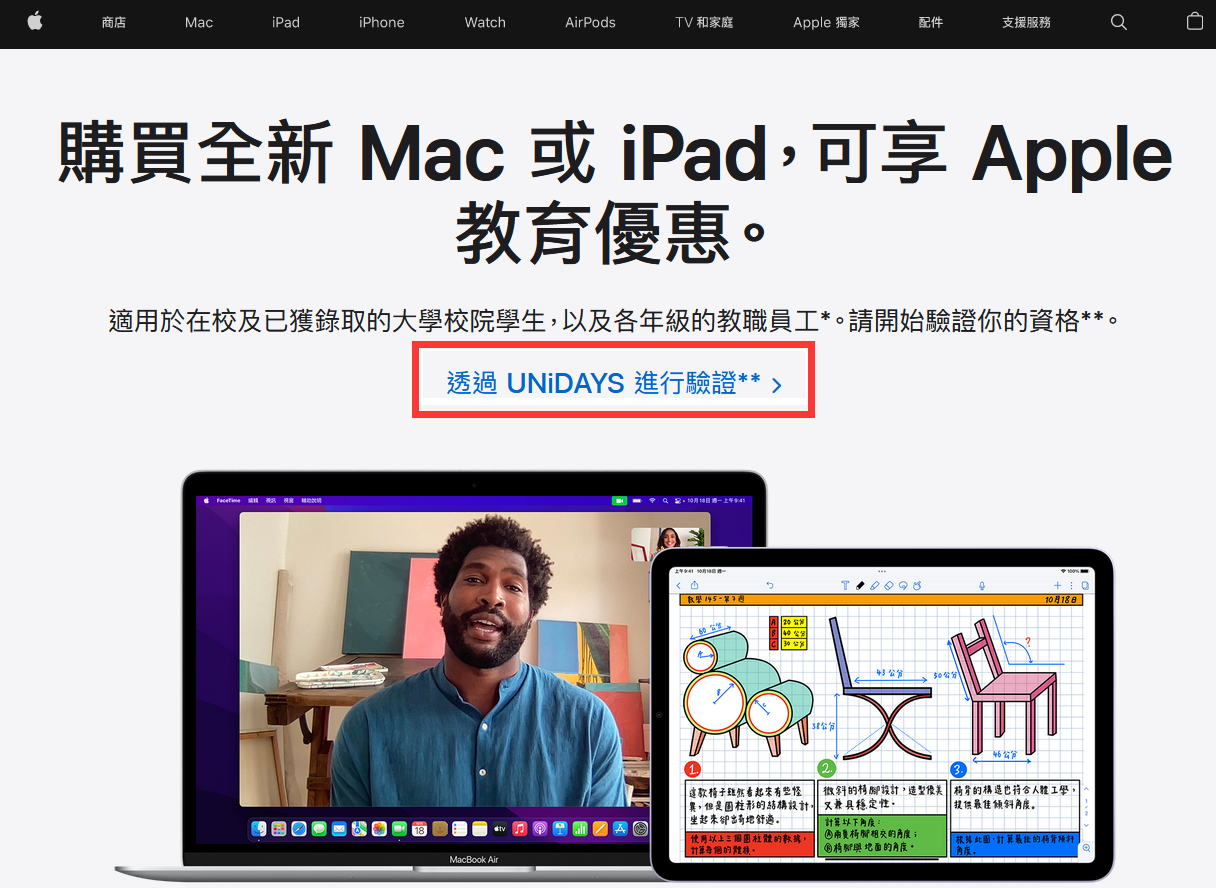Screen dimensions: 1216x888
Task: Click the Music app icon in MacBook dock
Action: (x=519, y=829)
